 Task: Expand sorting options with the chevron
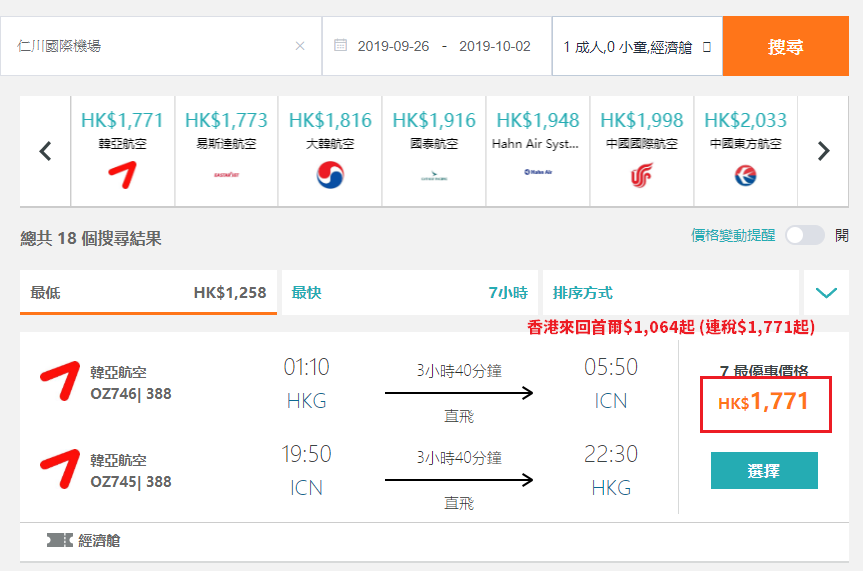[826, 292]
